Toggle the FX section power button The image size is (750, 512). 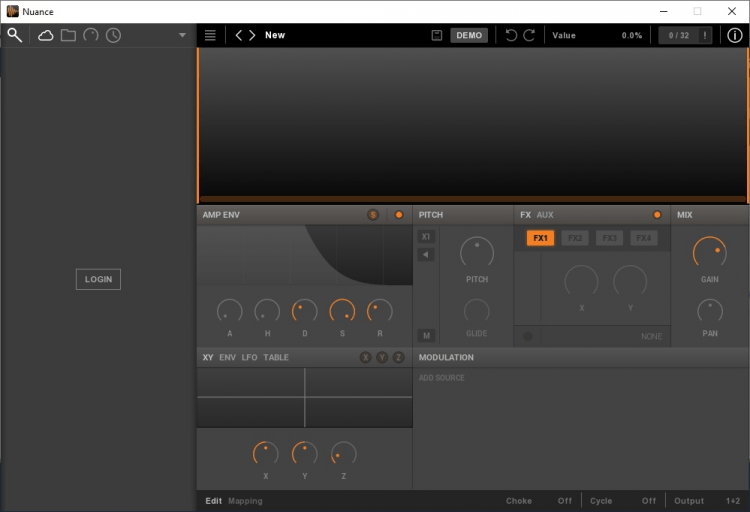coord(657,215)
